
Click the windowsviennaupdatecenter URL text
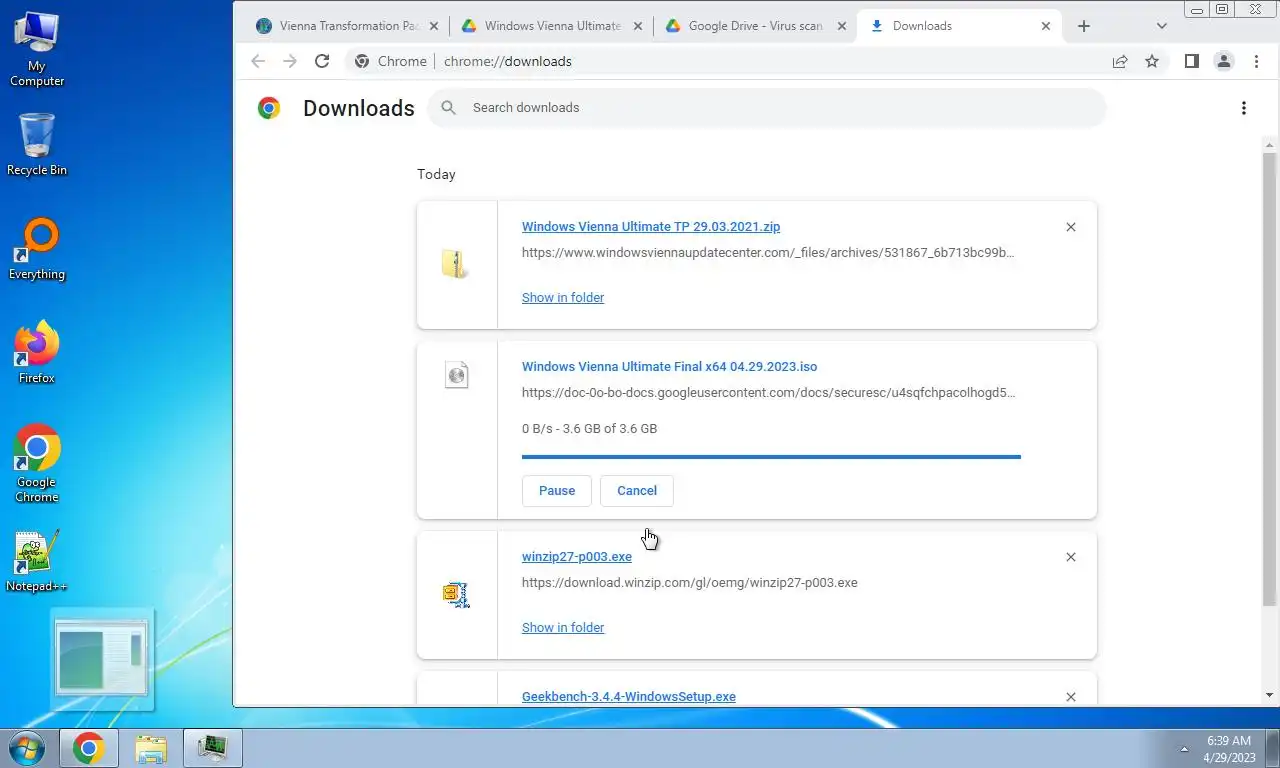768,253
